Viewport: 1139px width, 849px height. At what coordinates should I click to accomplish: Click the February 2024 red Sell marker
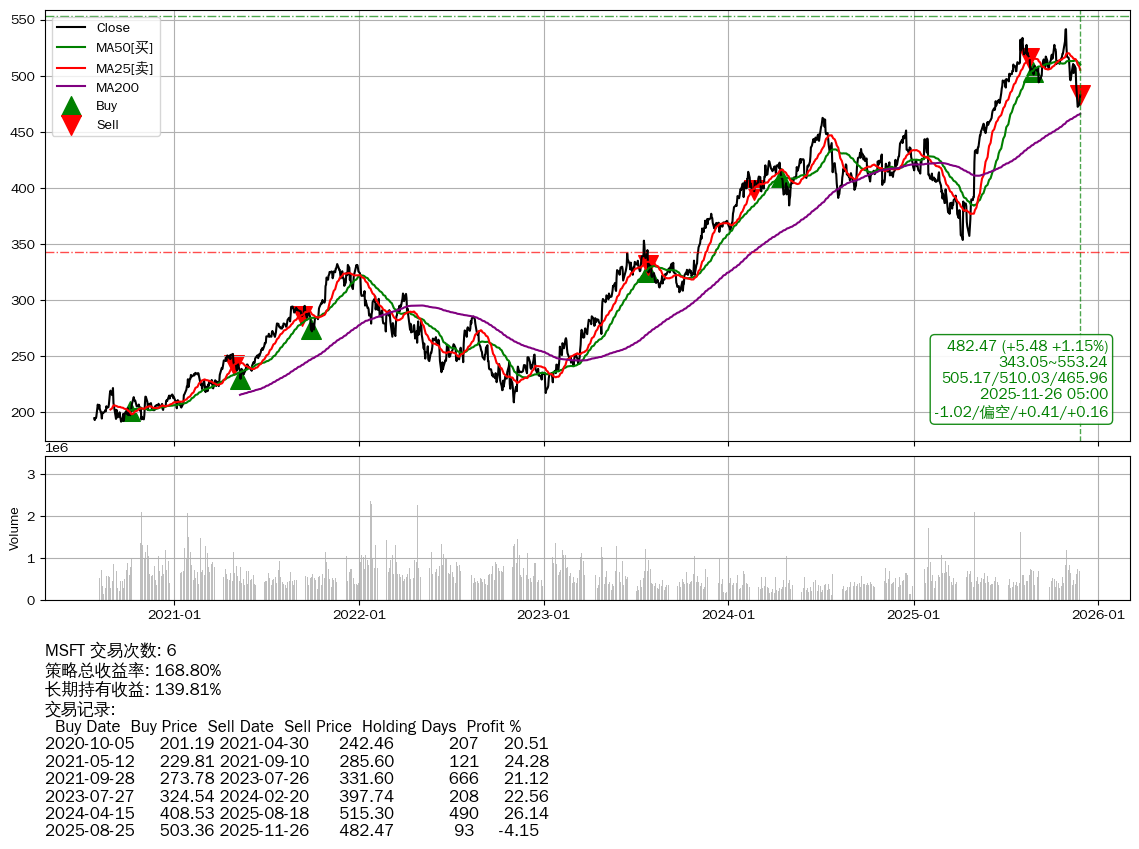click(x=755, y=189)
